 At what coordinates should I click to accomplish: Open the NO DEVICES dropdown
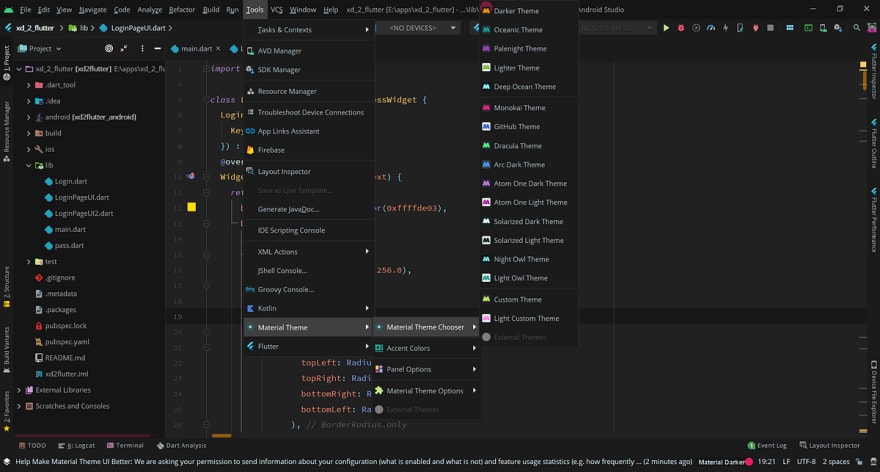[x=420, y=28]
